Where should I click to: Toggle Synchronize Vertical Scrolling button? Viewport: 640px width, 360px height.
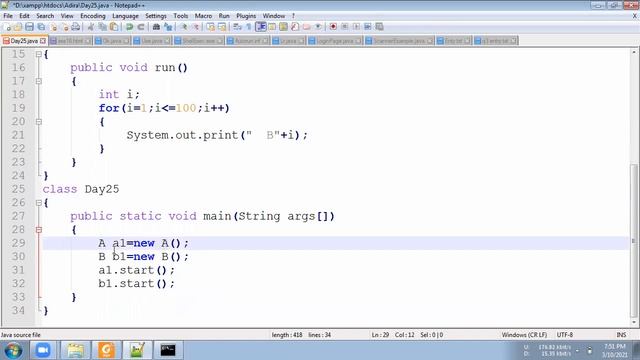point(211,27)
